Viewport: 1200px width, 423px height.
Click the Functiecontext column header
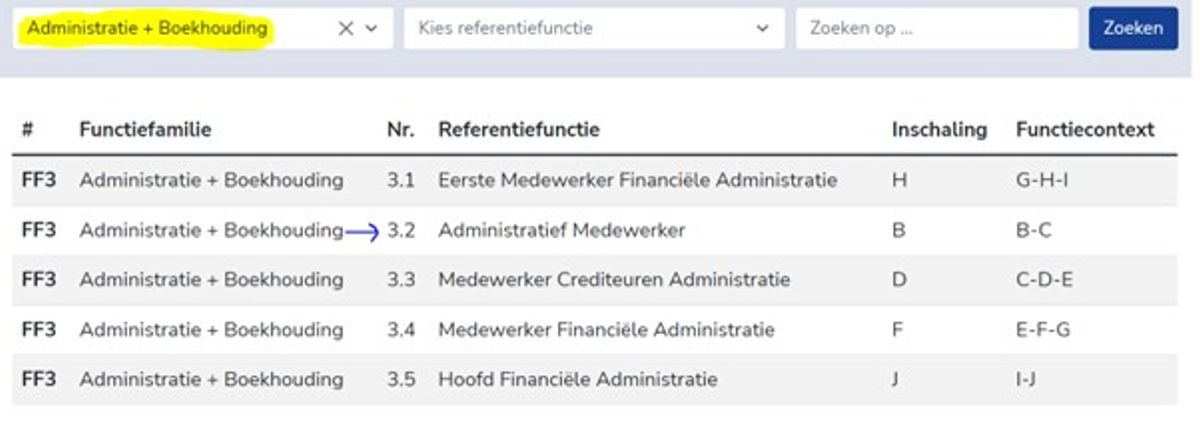[1085, 130]
